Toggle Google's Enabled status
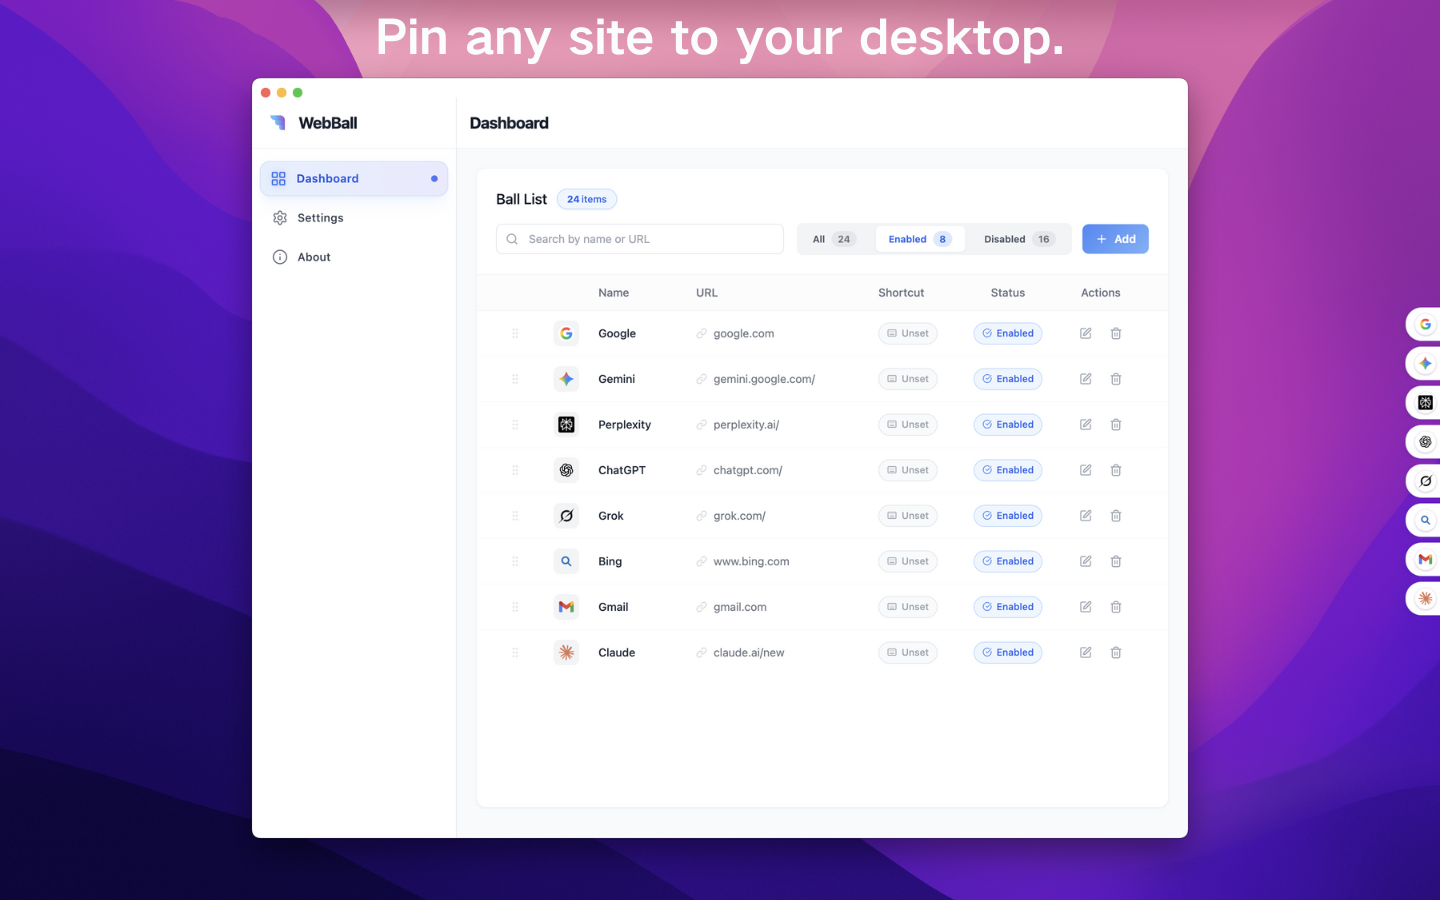This screenshot has height=900, width=1440. [1007, 333]
